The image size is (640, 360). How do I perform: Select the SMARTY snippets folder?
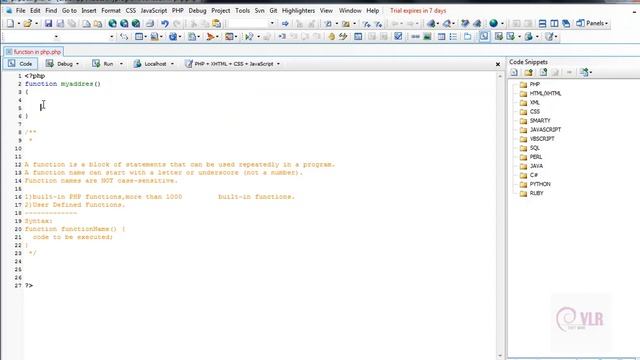[x=535, y=121]
